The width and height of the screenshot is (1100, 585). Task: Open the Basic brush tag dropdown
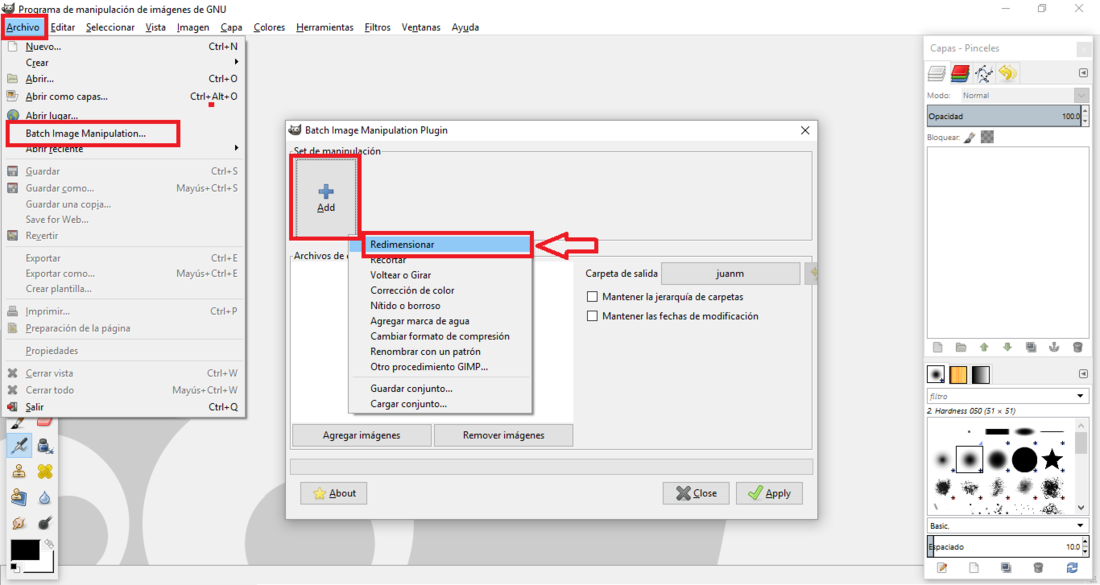click(x=1007, y=525)
